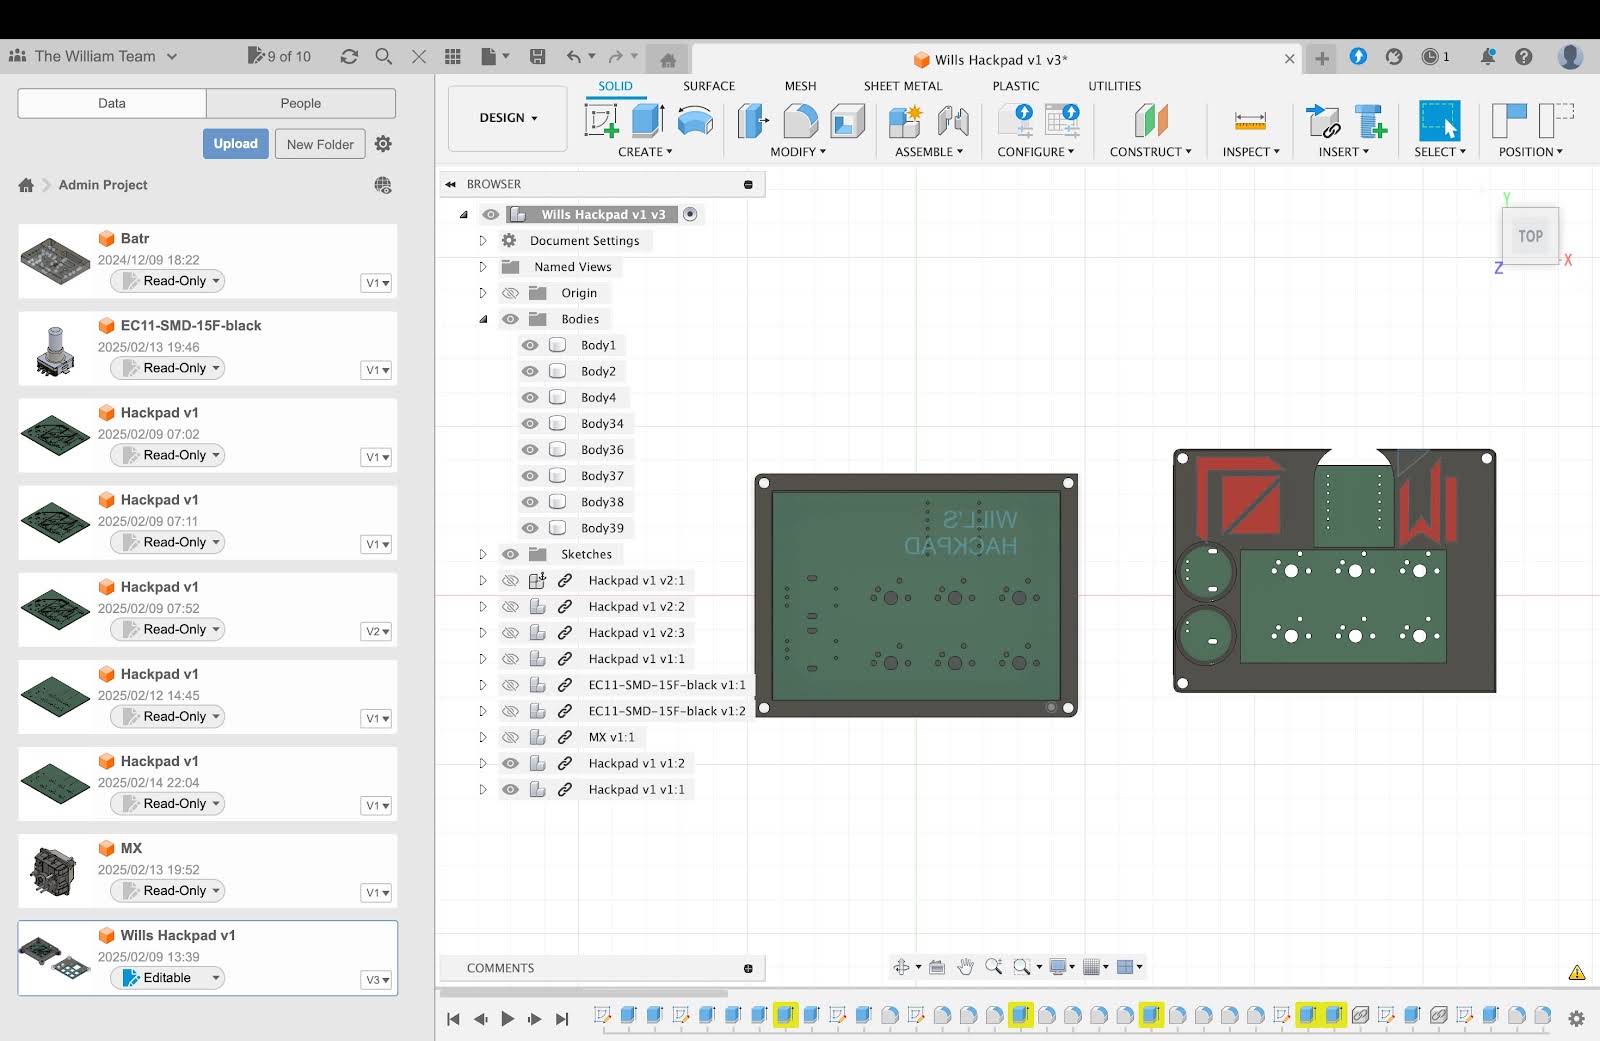
Task: Select the Fillet tool
Action: tap(800, 121)
